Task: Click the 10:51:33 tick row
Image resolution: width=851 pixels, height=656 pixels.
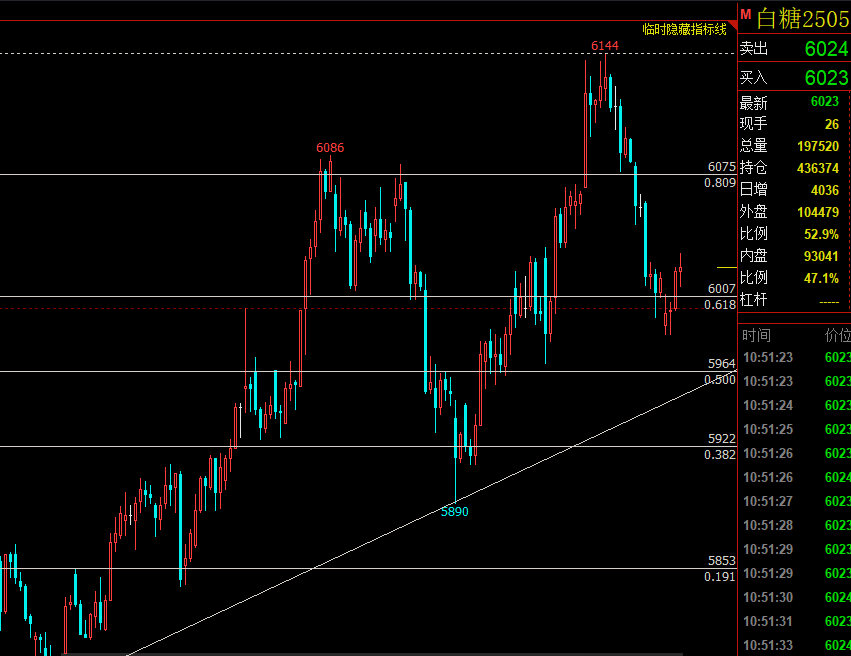Action: 792,645
